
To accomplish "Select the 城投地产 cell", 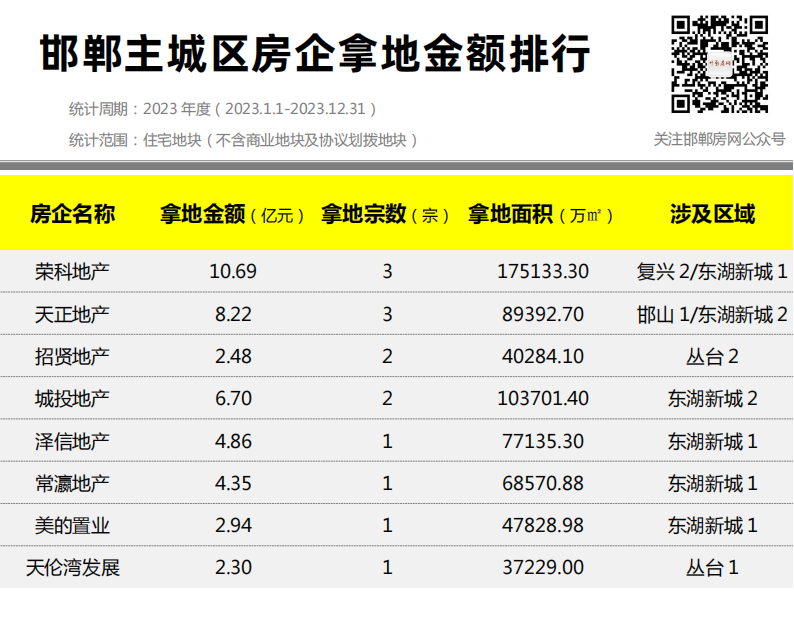I will point(72,399).
